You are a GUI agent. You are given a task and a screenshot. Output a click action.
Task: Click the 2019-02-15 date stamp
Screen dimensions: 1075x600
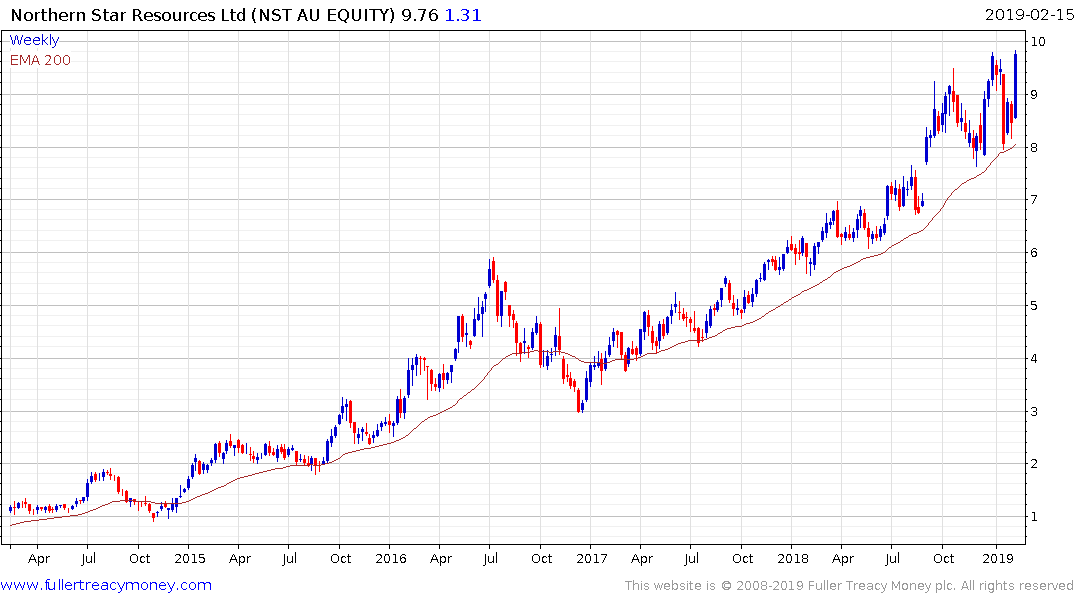click(1029, 15)
